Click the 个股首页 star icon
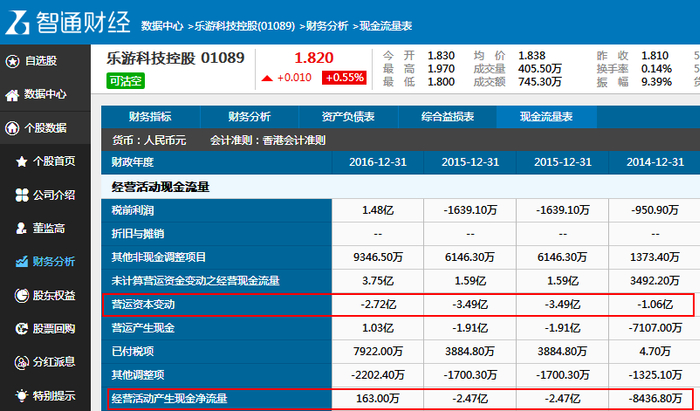 click(21, 162)
